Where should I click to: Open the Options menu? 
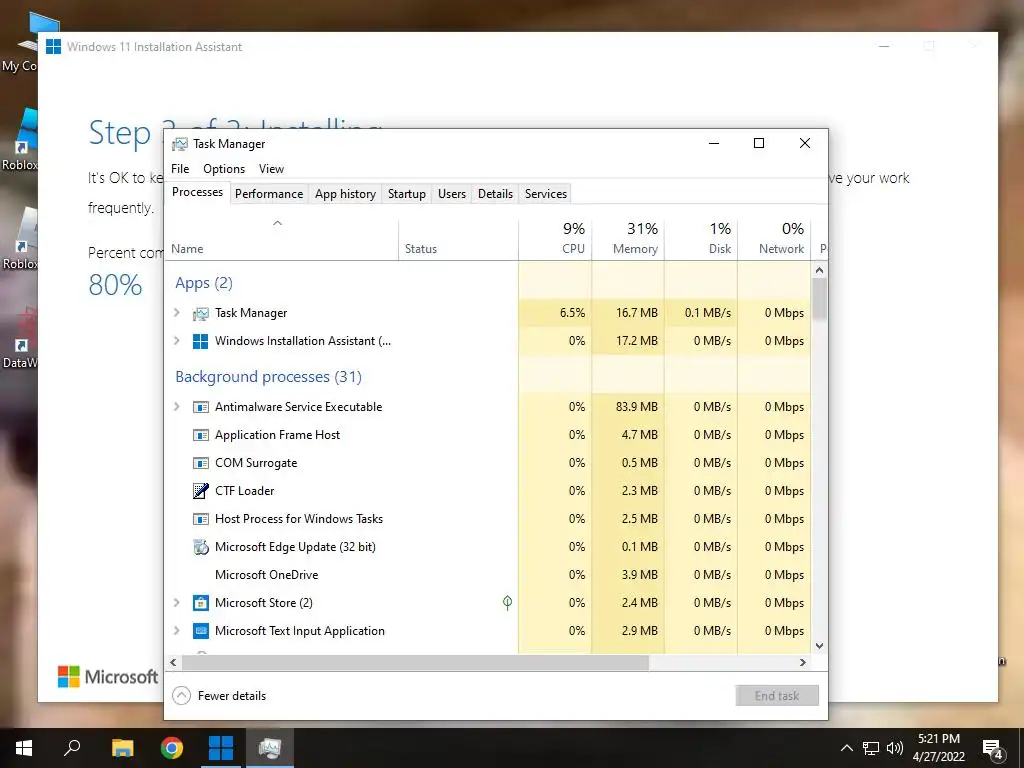(x=224, y=168)
